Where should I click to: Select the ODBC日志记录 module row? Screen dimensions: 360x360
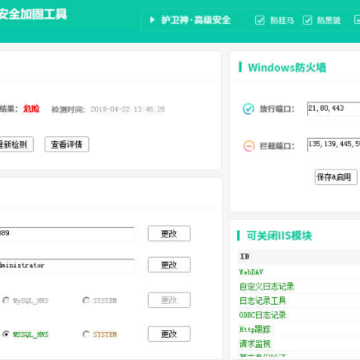point(299,315)
